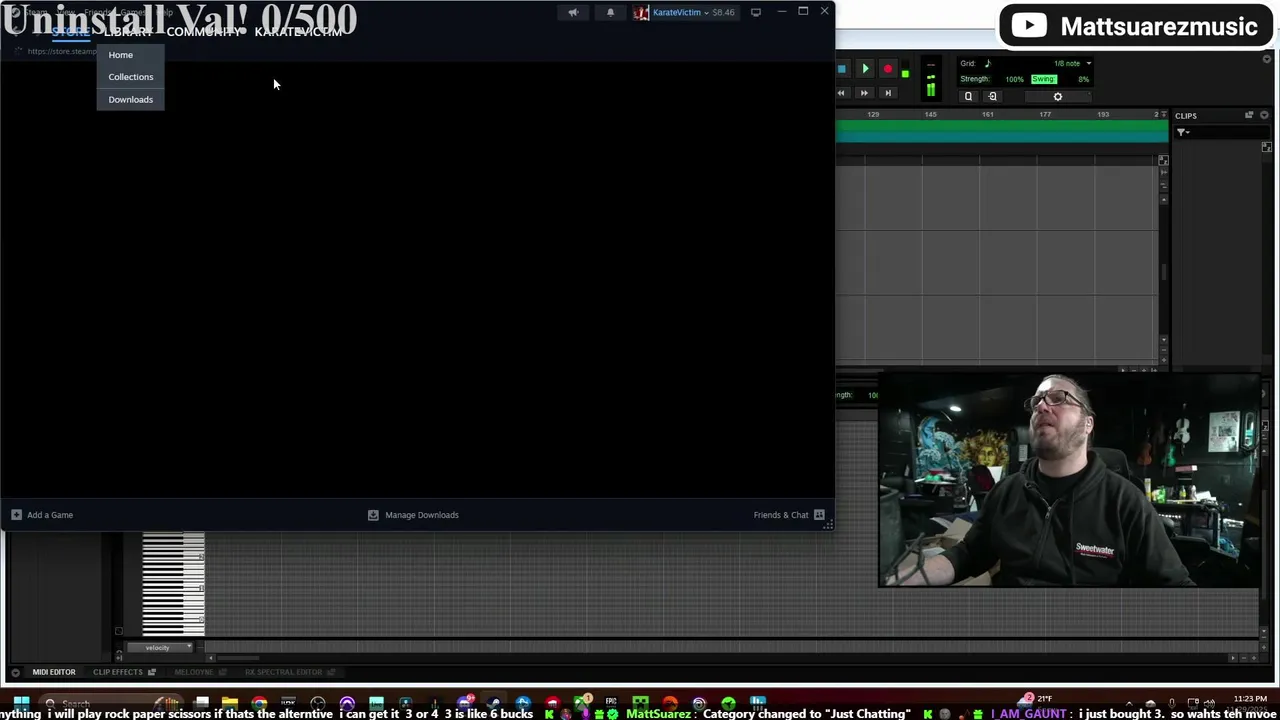
Task: Open Steam notifications bell
Action: pos(610,13)
